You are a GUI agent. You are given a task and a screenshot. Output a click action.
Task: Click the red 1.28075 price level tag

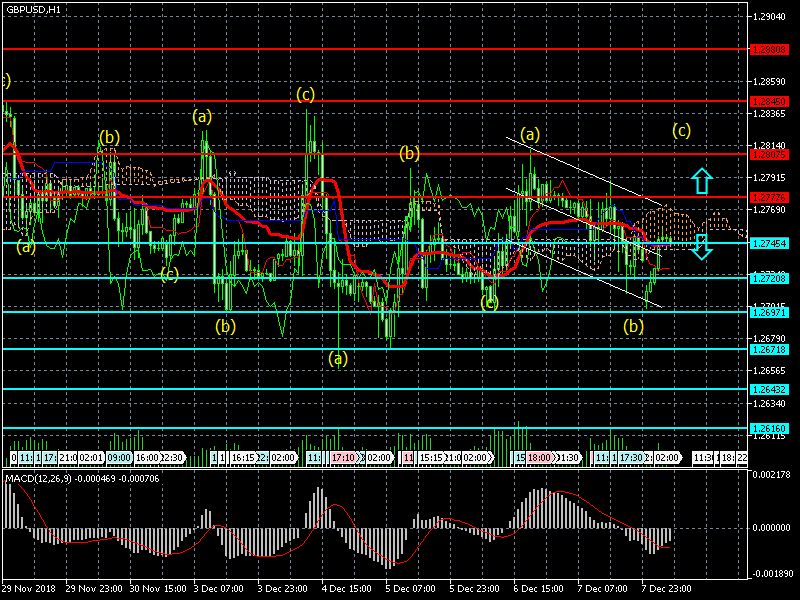coord(770,155)
